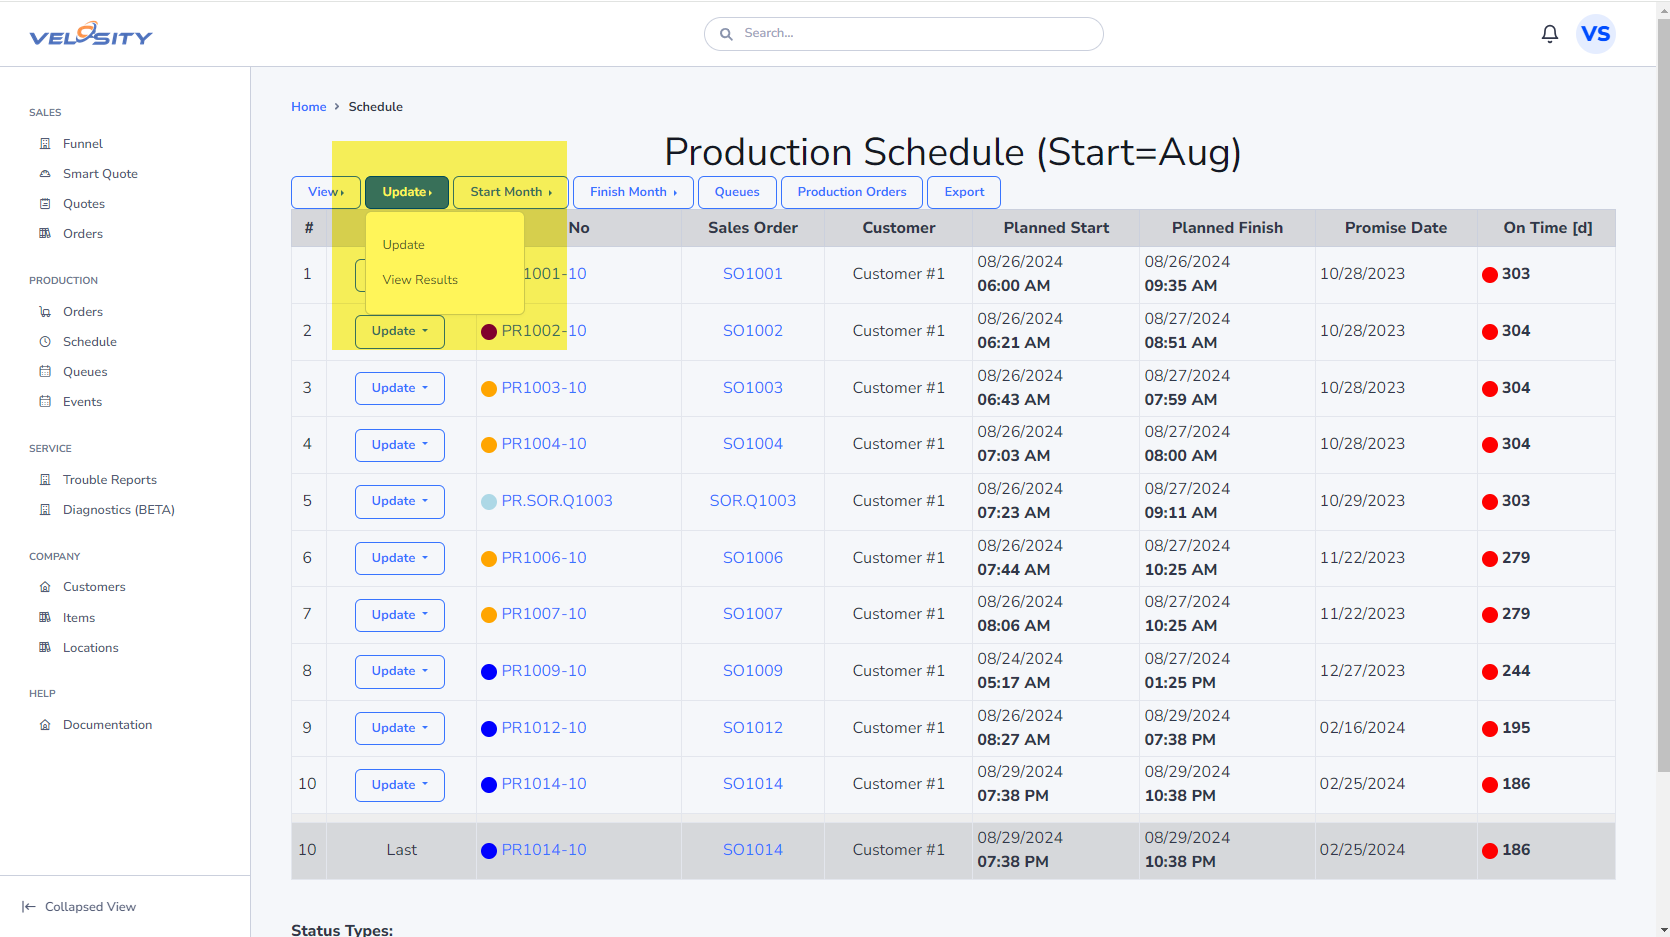Click the Export button
1670x937 pixels.
(x=964, y=192)
